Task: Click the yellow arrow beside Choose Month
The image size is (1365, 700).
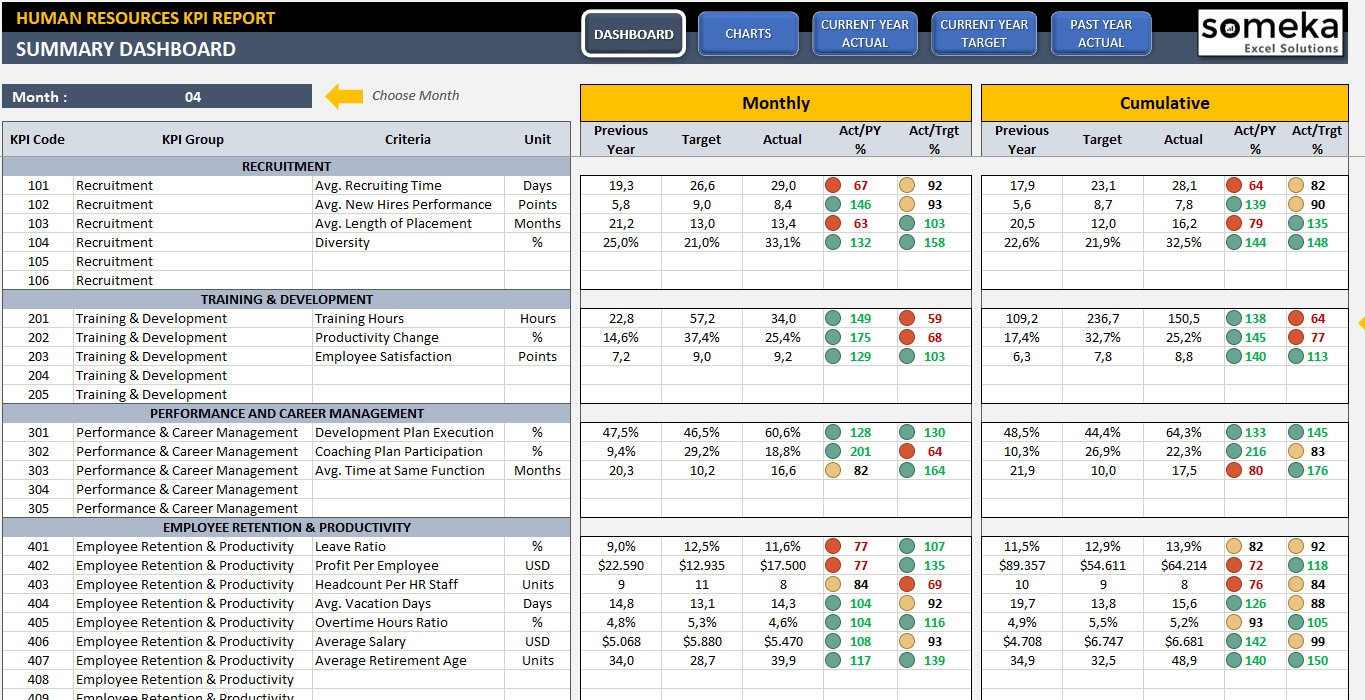Action: pos(343,96)
